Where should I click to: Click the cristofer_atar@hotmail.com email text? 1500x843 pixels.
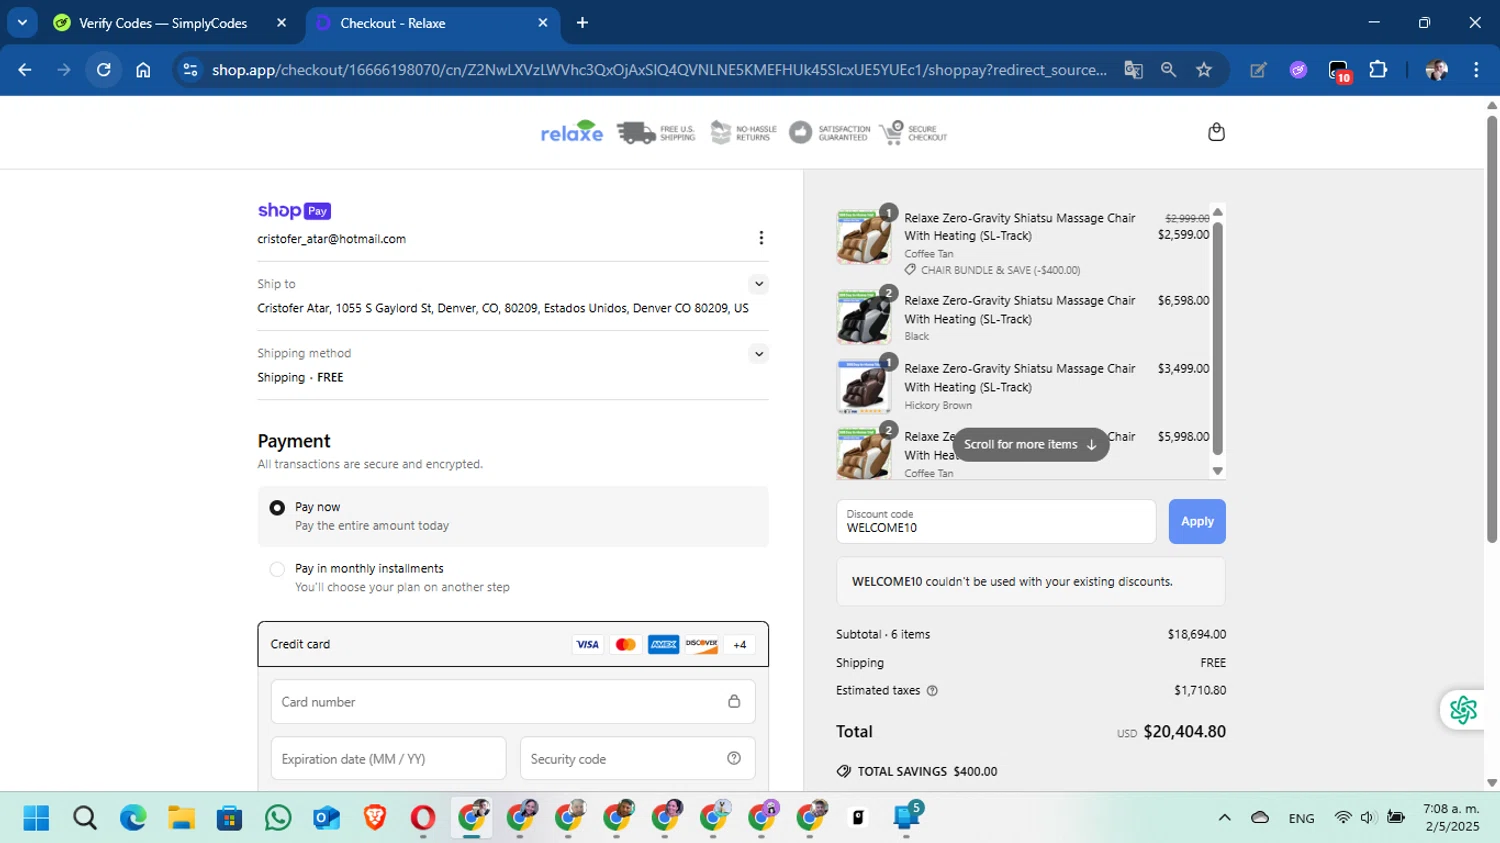[x=331, y=239]
